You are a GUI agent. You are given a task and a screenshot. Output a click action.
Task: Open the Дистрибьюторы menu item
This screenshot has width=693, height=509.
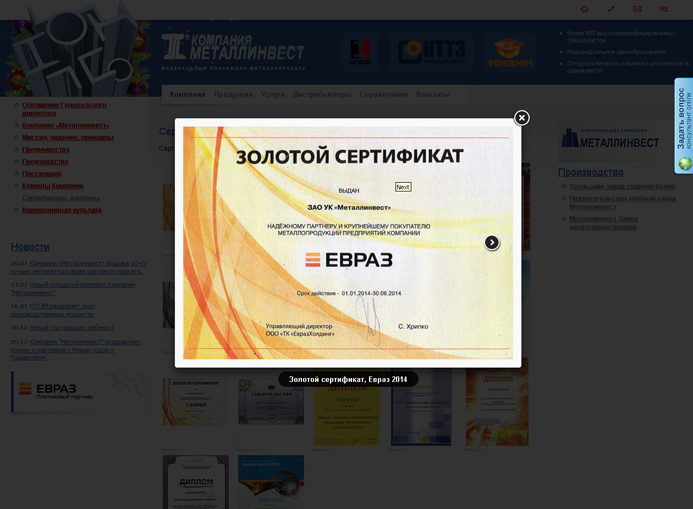click(322, 94)
